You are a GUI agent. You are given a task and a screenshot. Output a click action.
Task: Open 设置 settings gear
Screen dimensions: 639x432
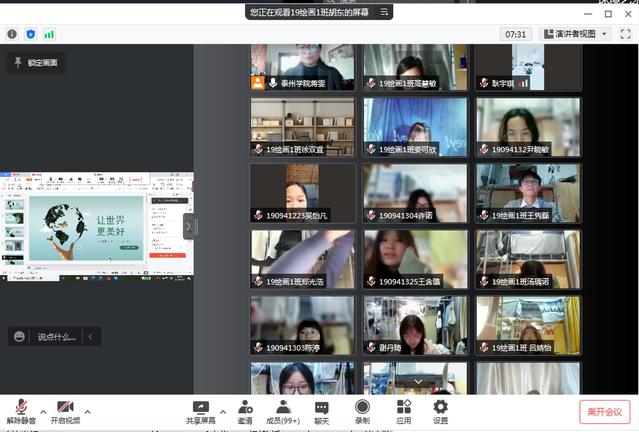440,408
